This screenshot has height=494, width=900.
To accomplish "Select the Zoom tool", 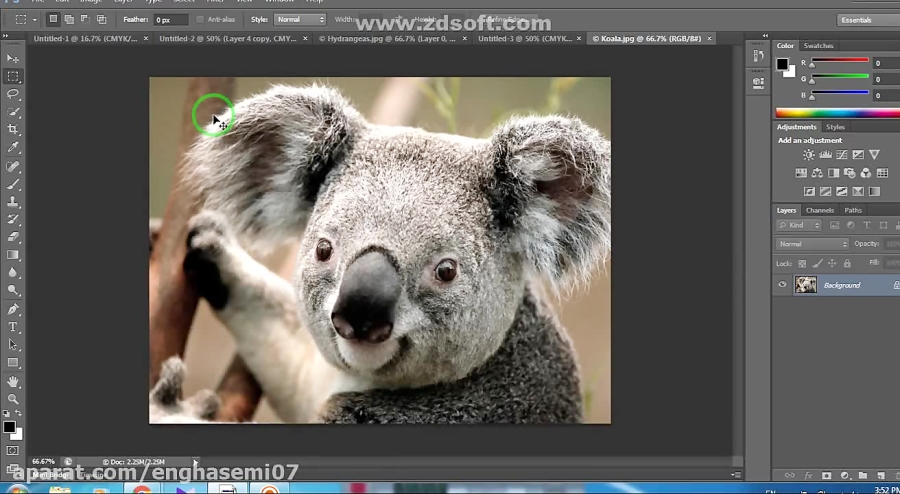I will (13, 399).
